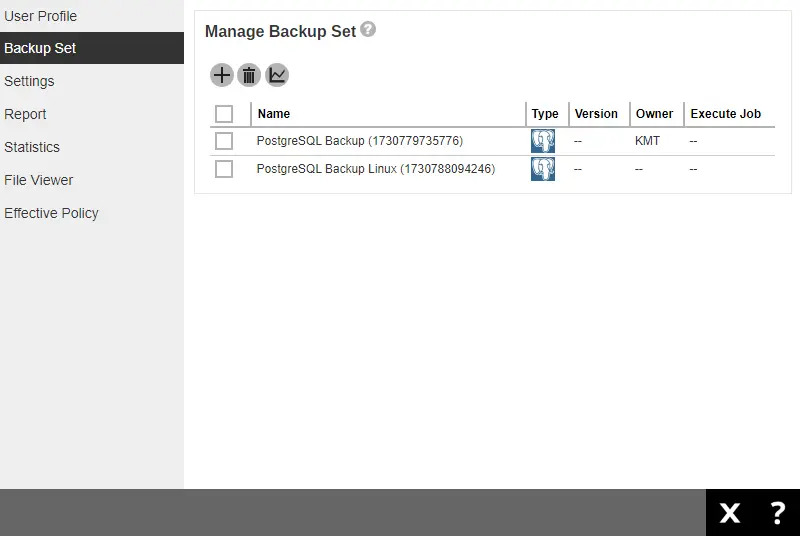The image size is (800, 536).
Task: Close the panel with the X icon
Action: [730, 513]
